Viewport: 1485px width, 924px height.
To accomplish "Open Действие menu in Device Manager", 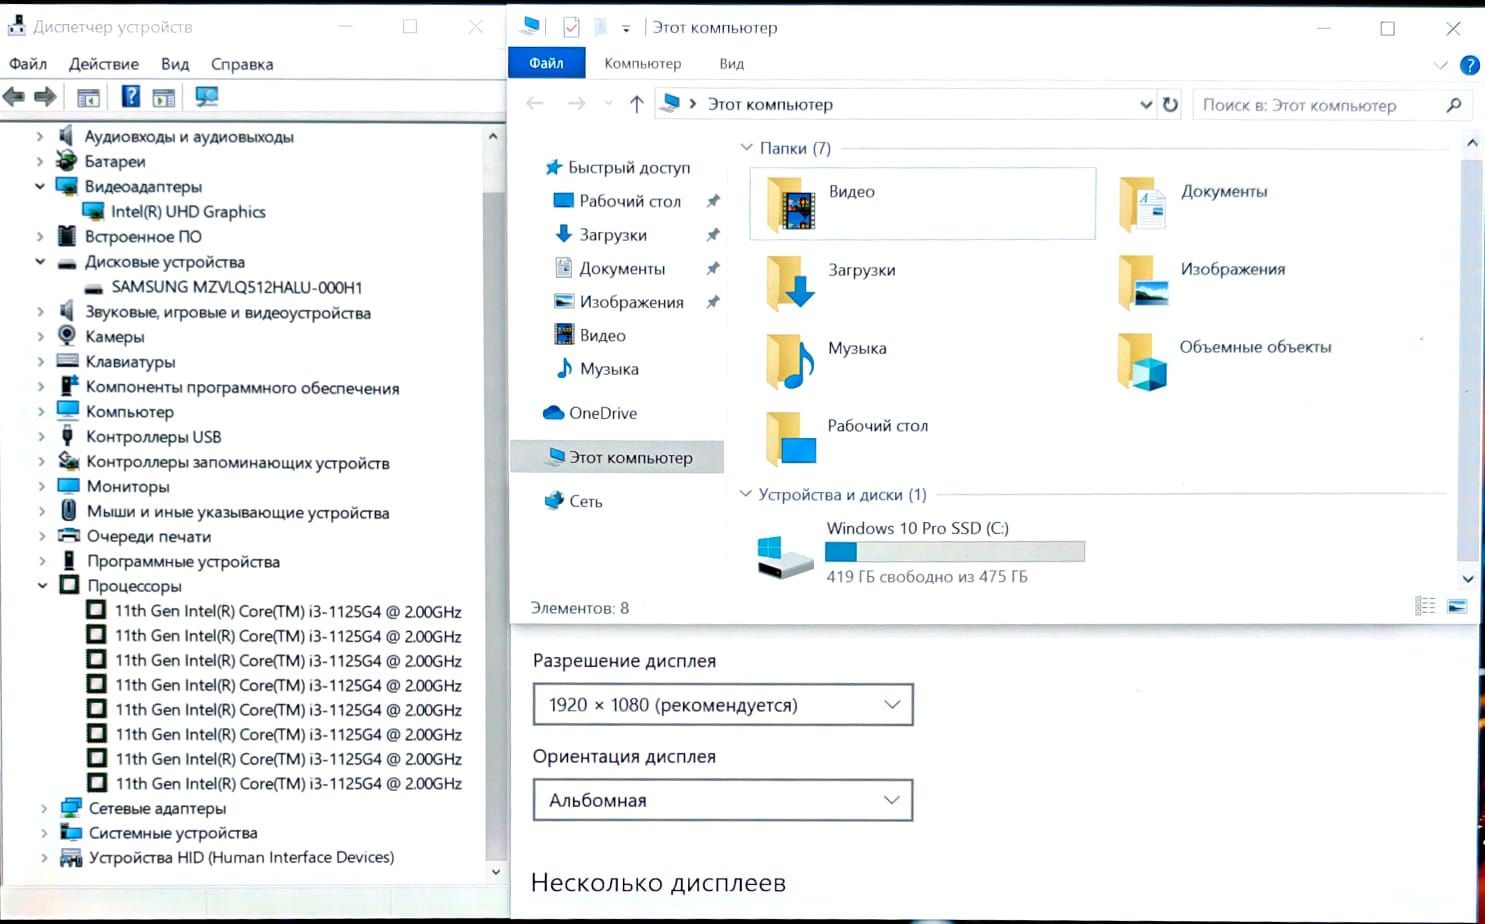I will pyautogui.click(x=104, y=64).
